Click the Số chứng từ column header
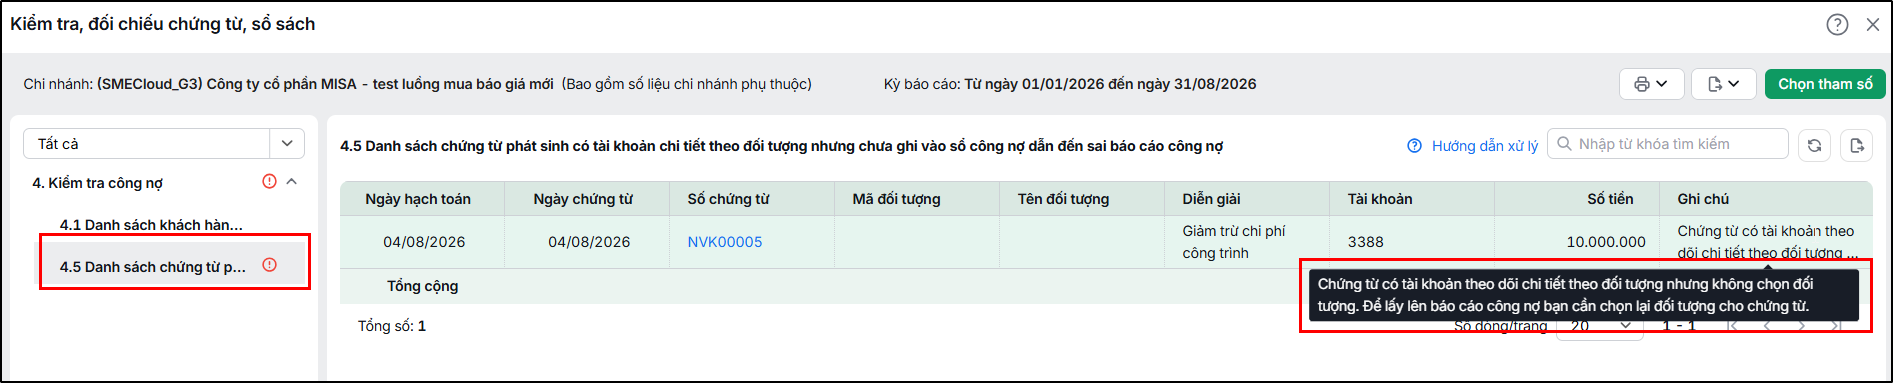The width and height of the screenshot is (1893, 383). click(x=752, y=199)
